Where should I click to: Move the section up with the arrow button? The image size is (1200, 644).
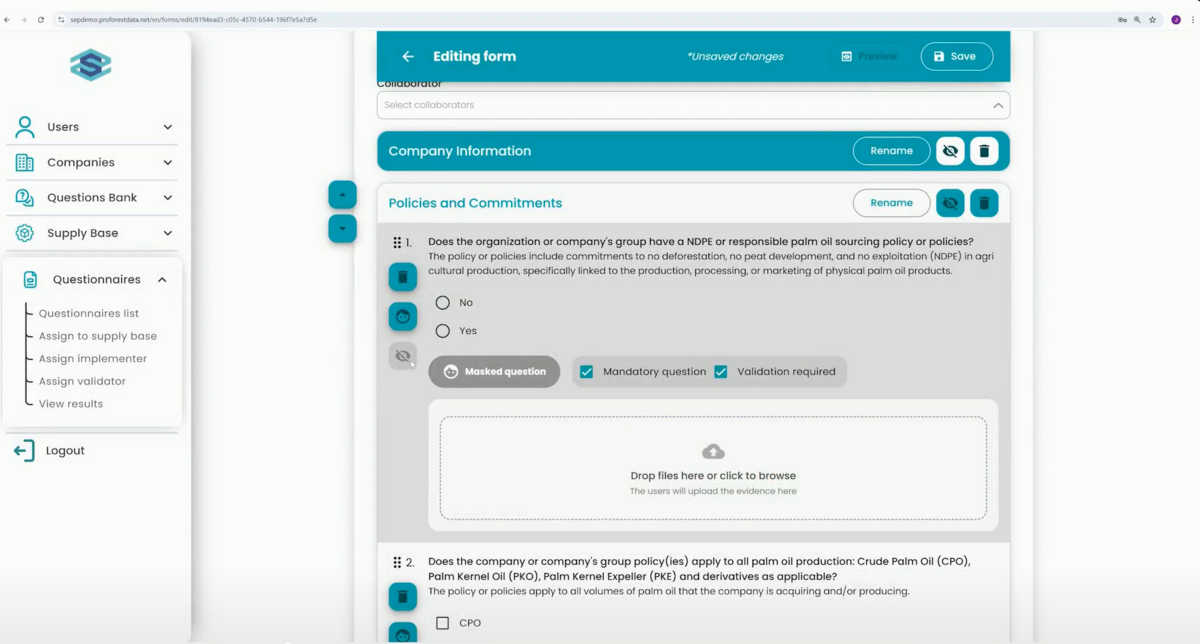[x=342, y=194]
